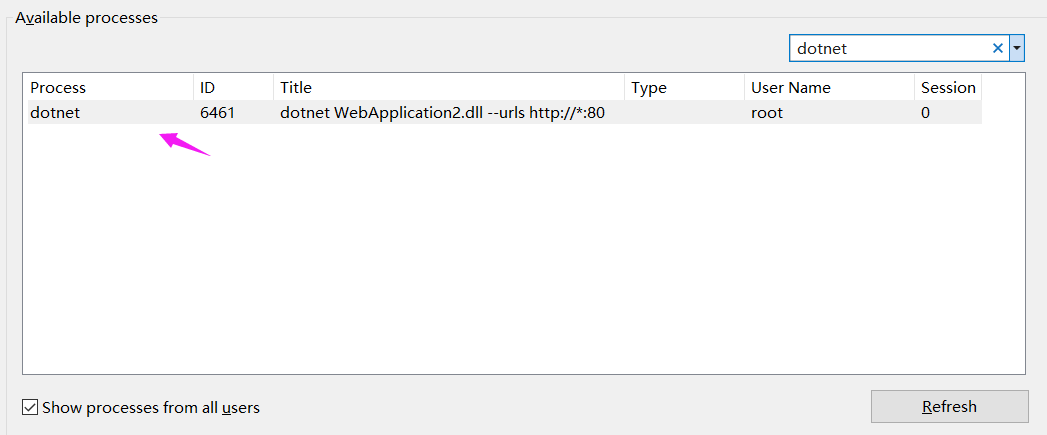Viewport: 1047px width, 435px height.
Task: Click the root user name cell
Action: tap(767, 113)
